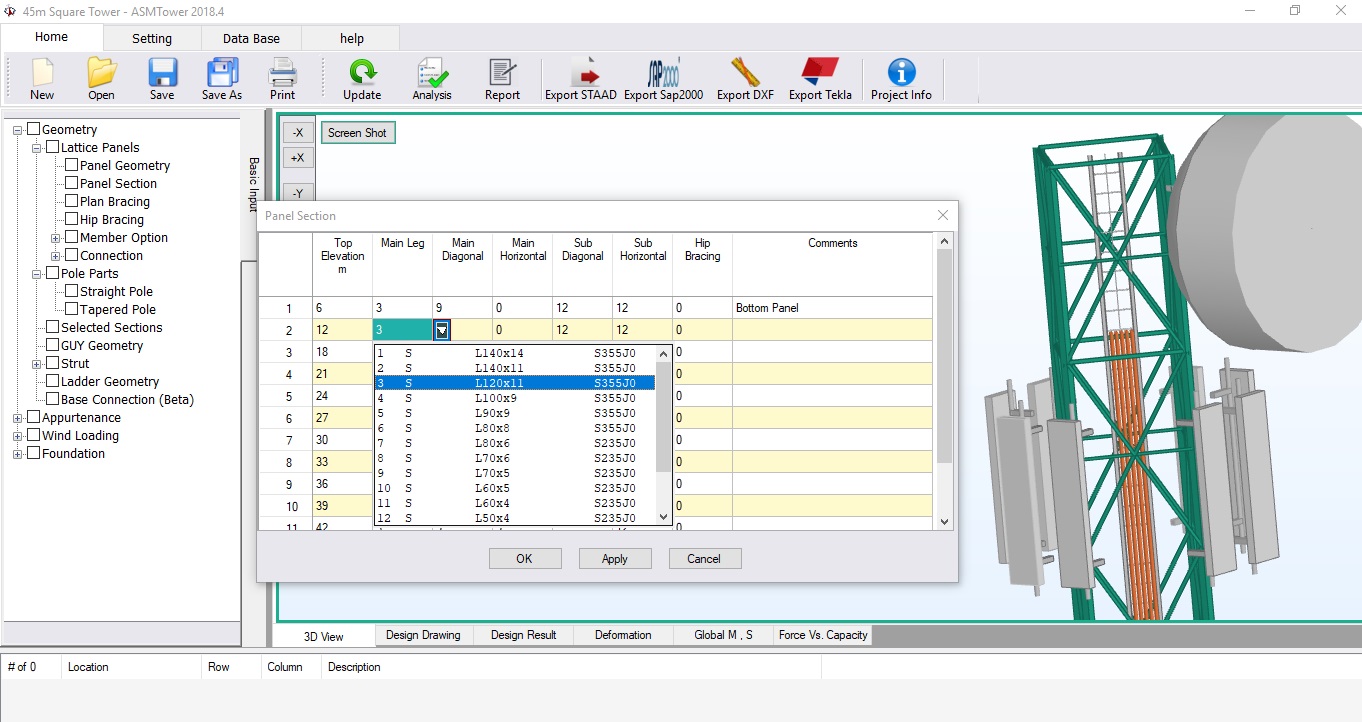Click the Screen Shot button
This screenshot has height=722, width=1362.
[x=357, y=133]
